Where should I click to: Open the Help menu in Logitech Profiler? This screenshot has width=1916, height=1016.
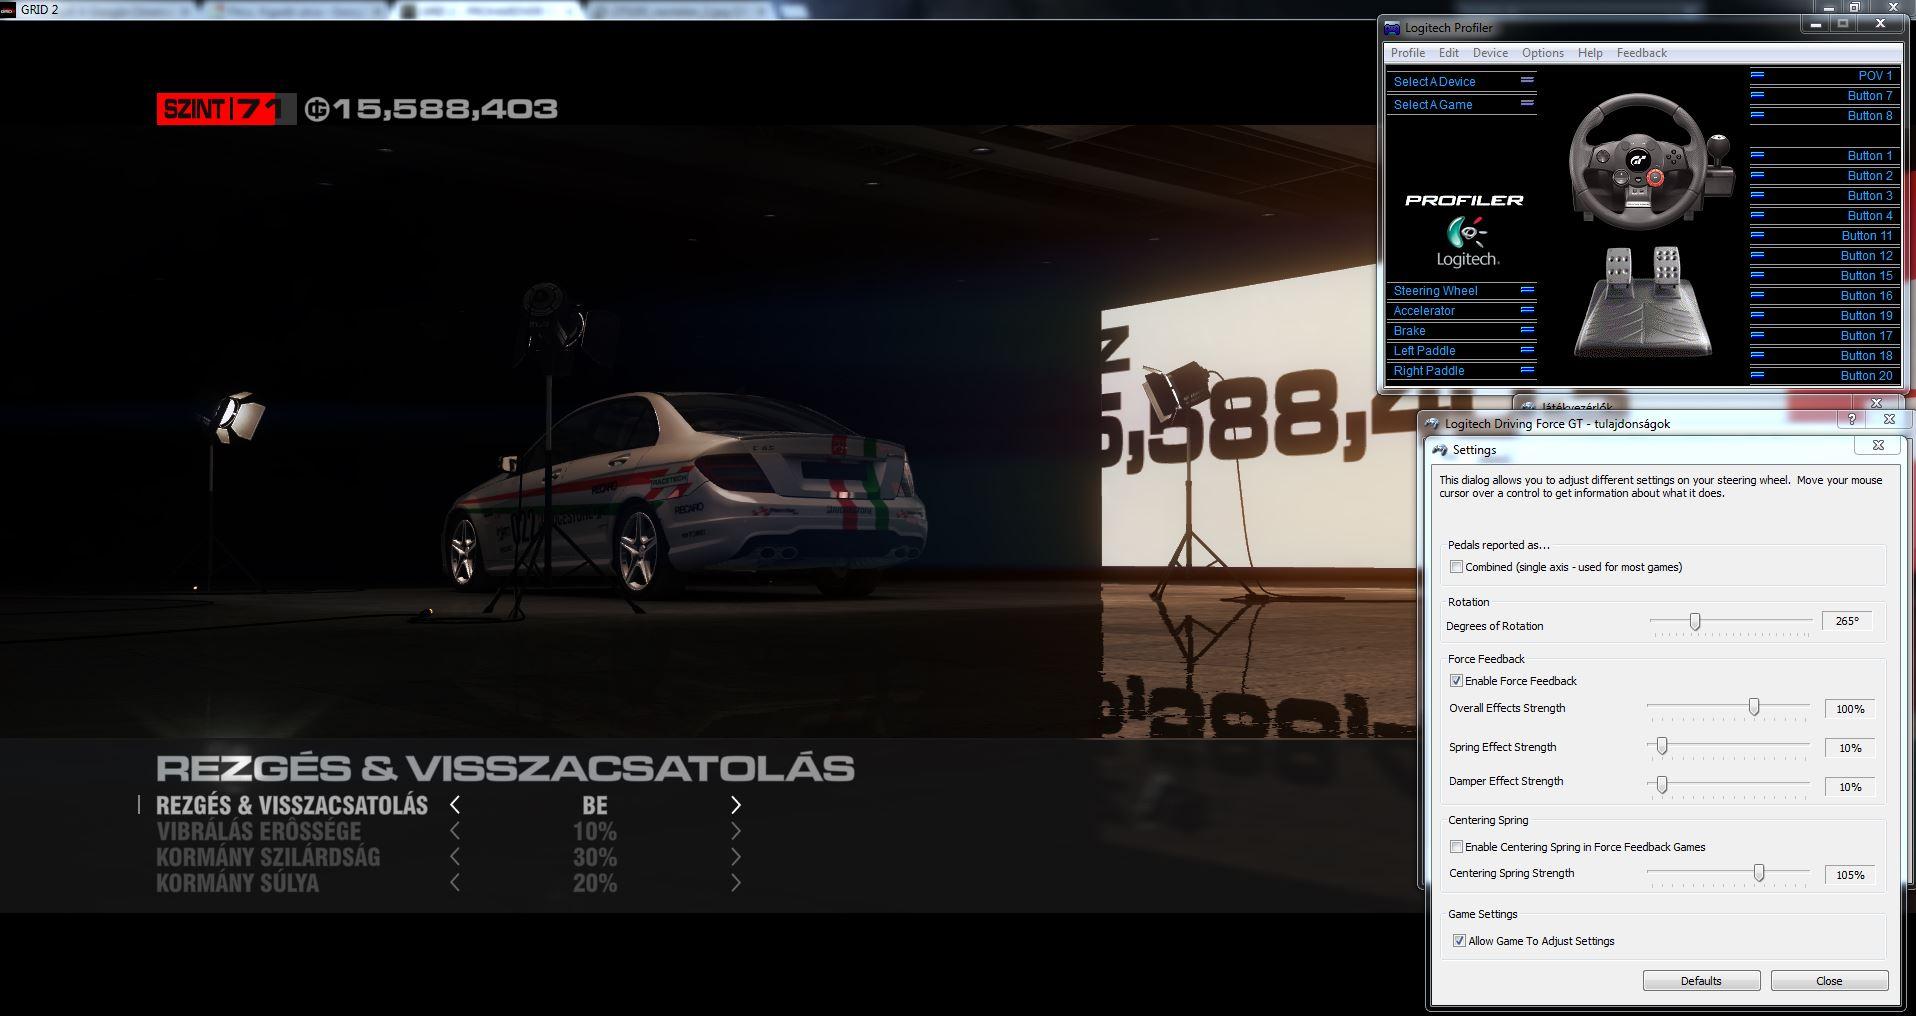(1590, 53)
